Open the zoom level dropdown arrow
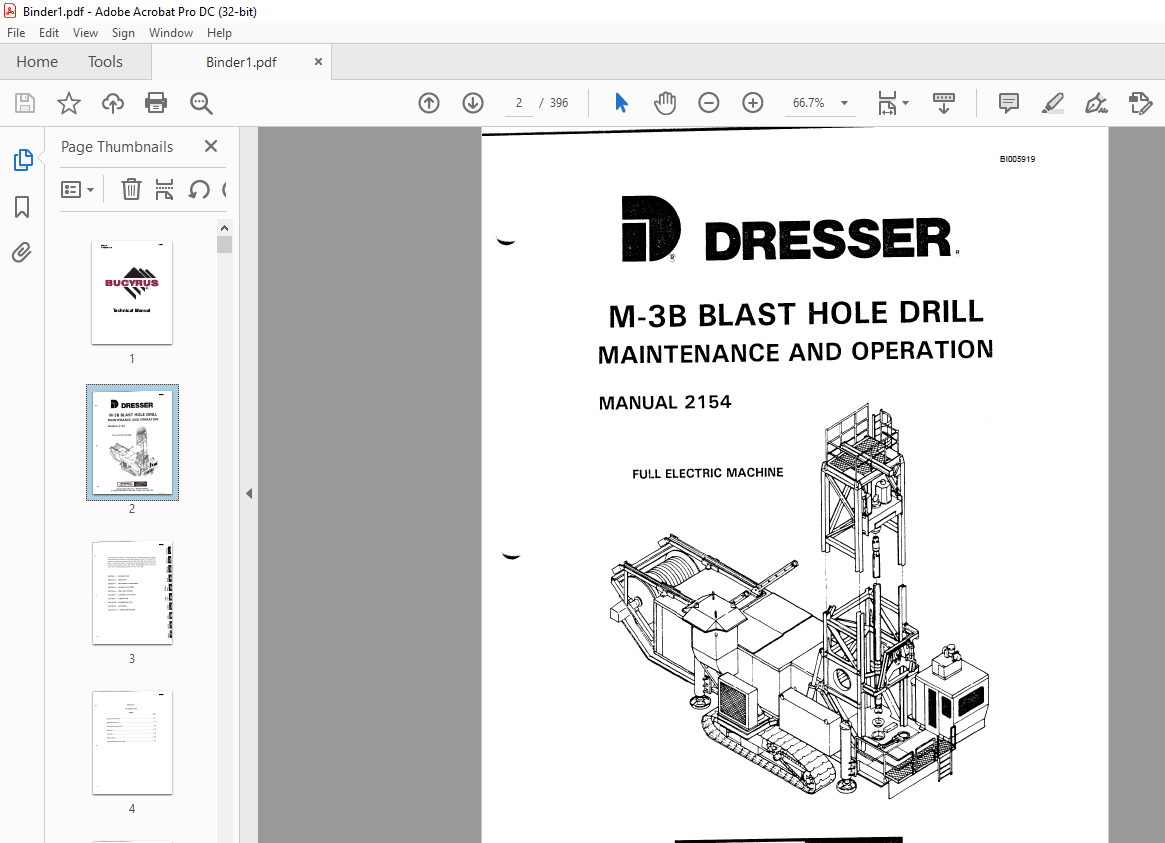The width and height of the screenshot is (1165, 843). coord(844,103)
